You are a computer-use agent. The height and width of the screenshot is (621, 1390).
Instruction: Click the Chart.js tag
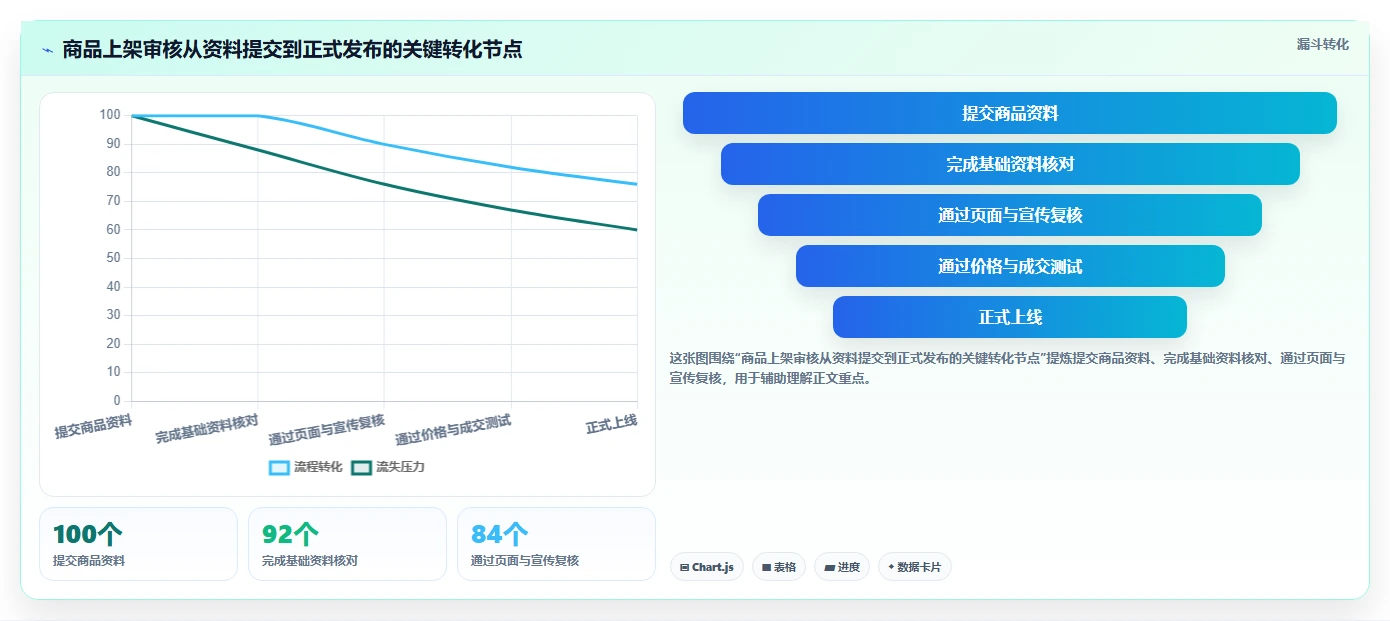pos(707,567)
